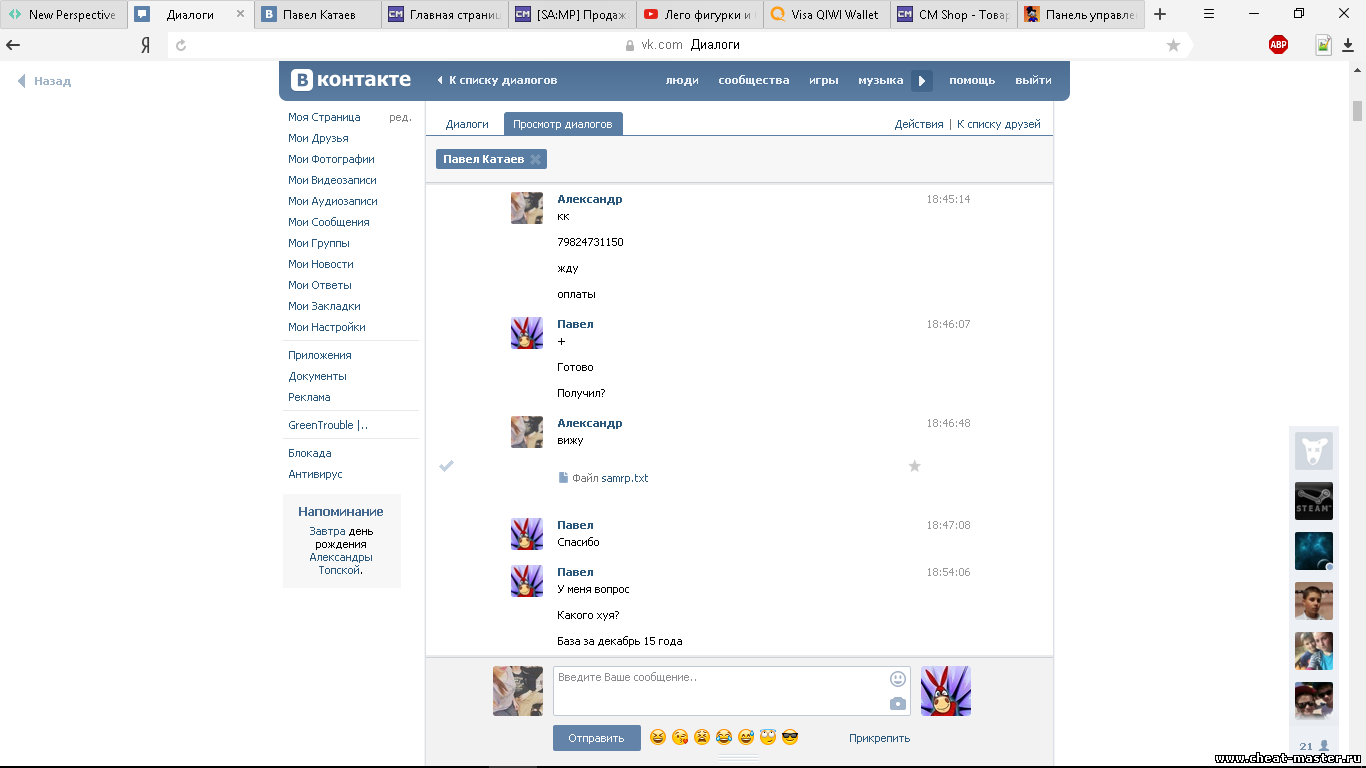The height and width of the screenshot is (768, 1366).
Task: Open the Steam sidebar chat icon
Action: (1313, 501)
